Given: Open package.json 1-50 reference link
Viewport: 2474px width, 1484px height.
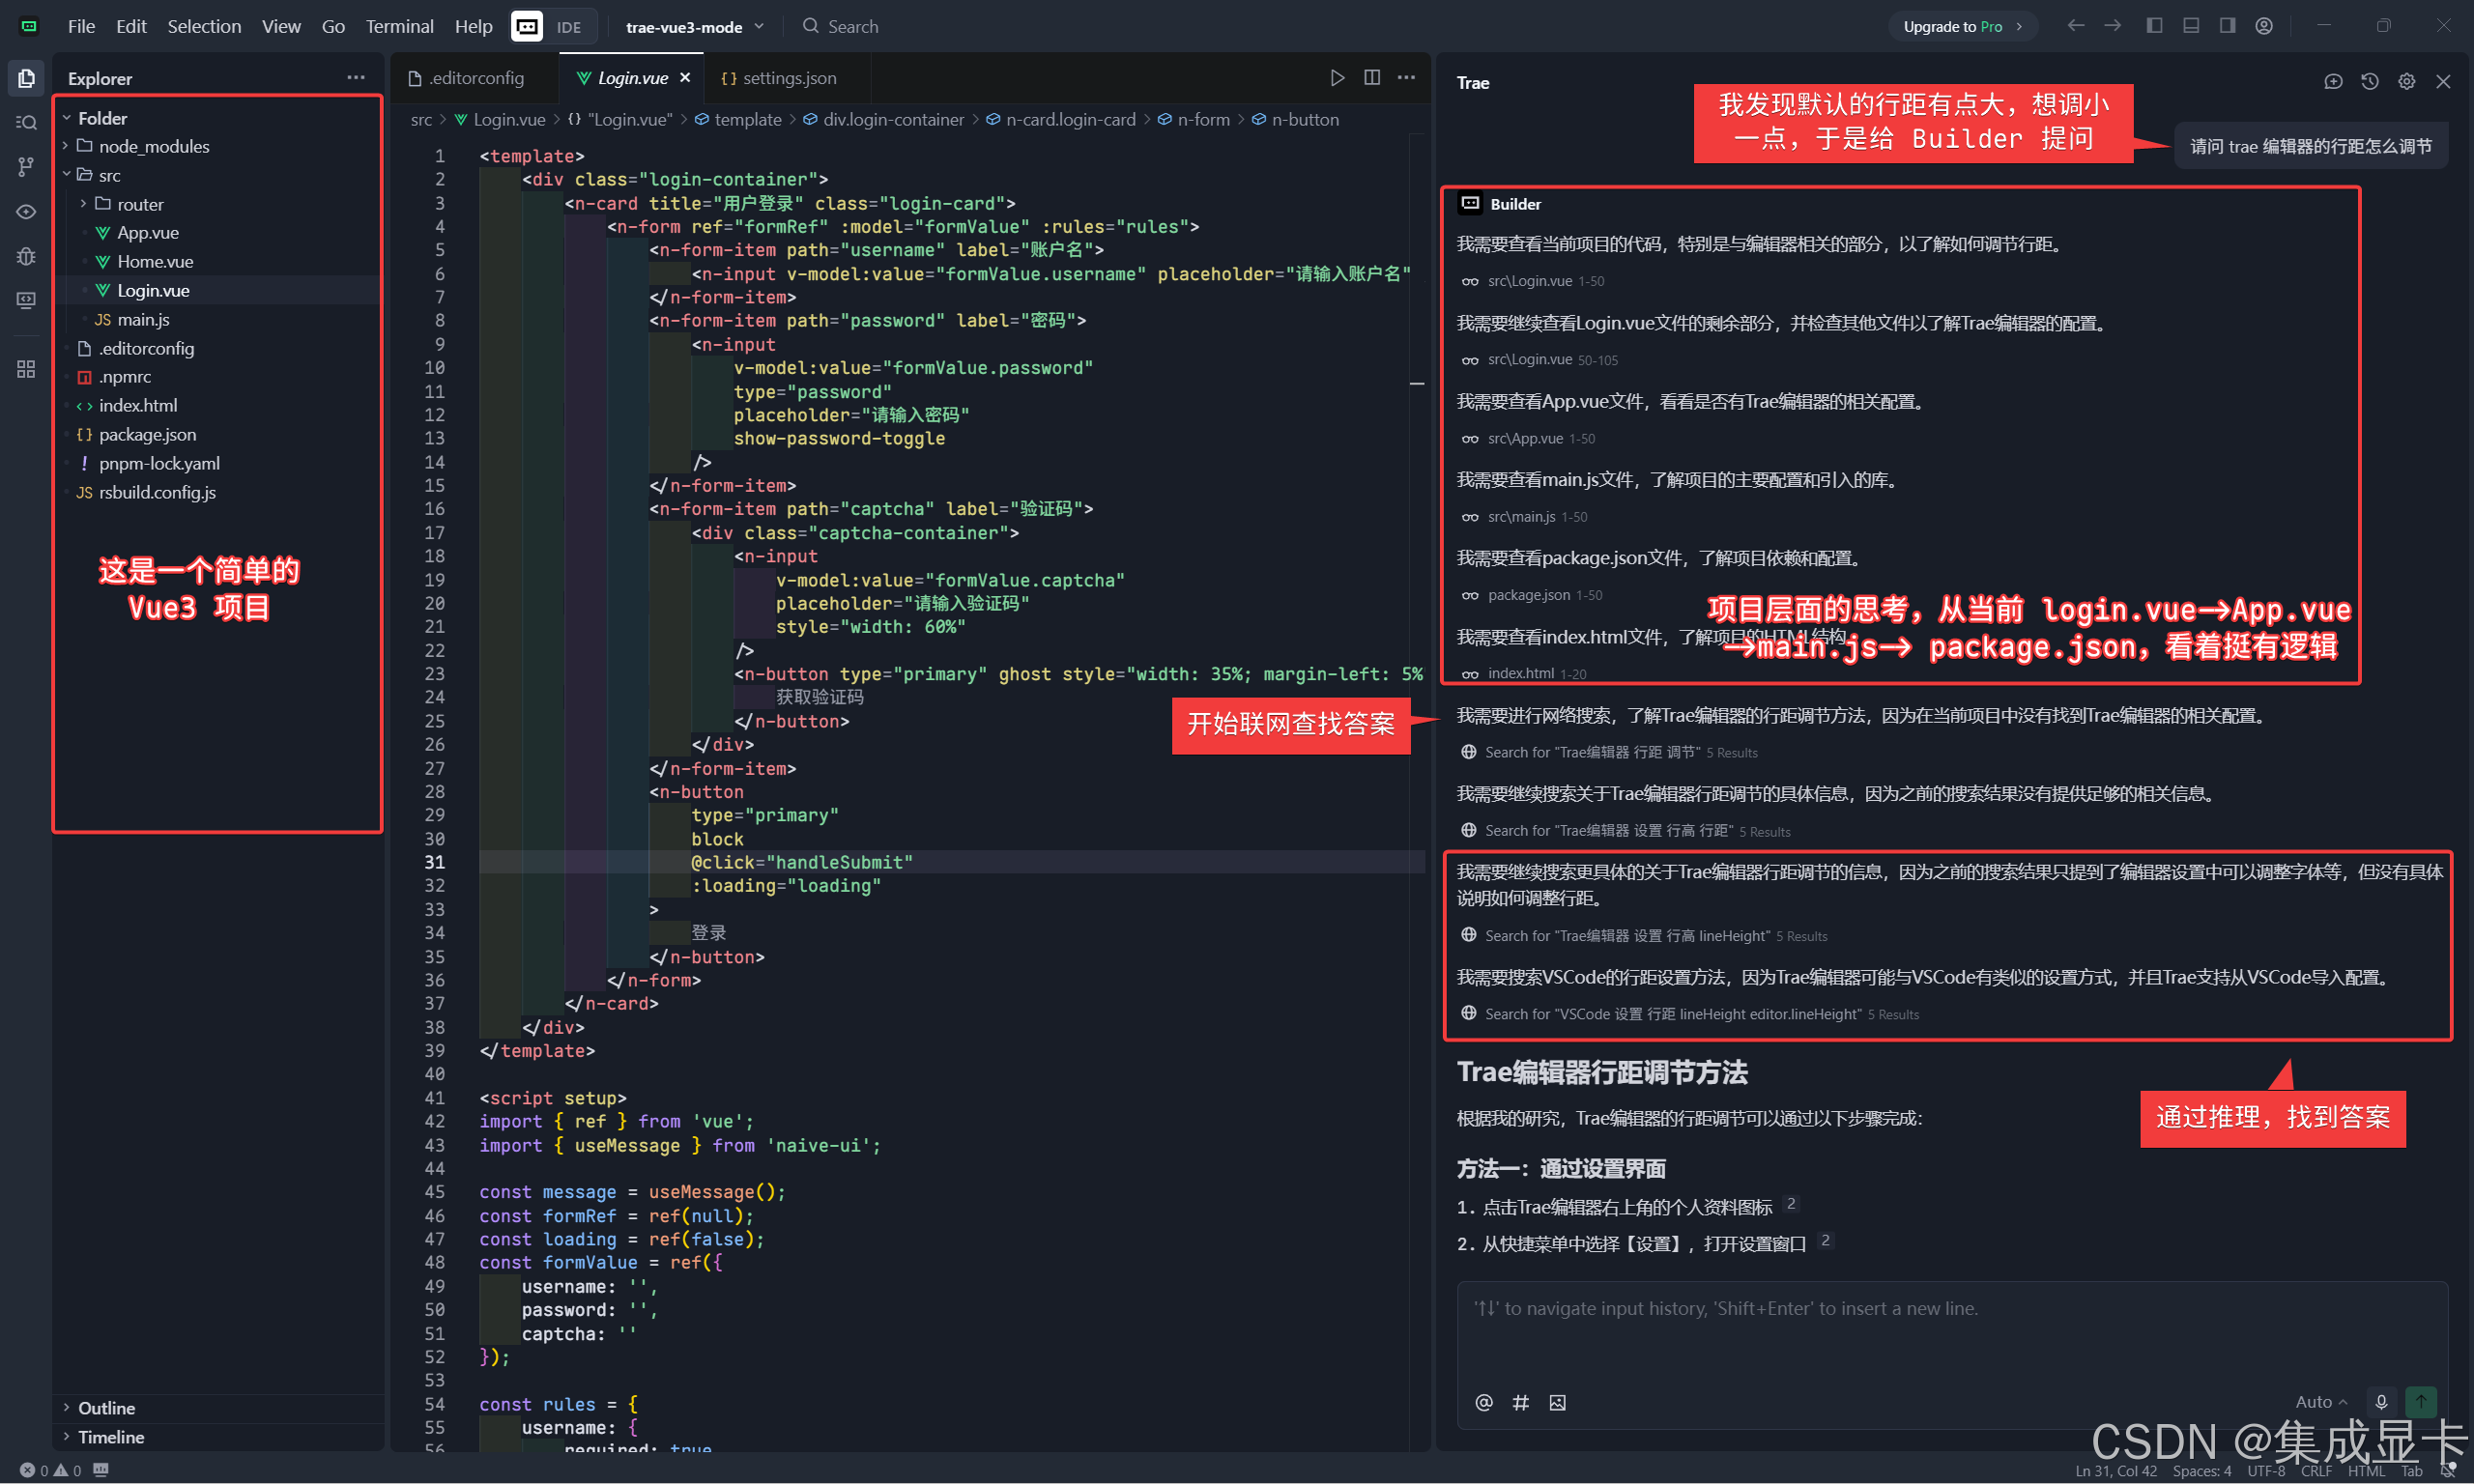Looking at the screenshot, I should pos(1534,595).
